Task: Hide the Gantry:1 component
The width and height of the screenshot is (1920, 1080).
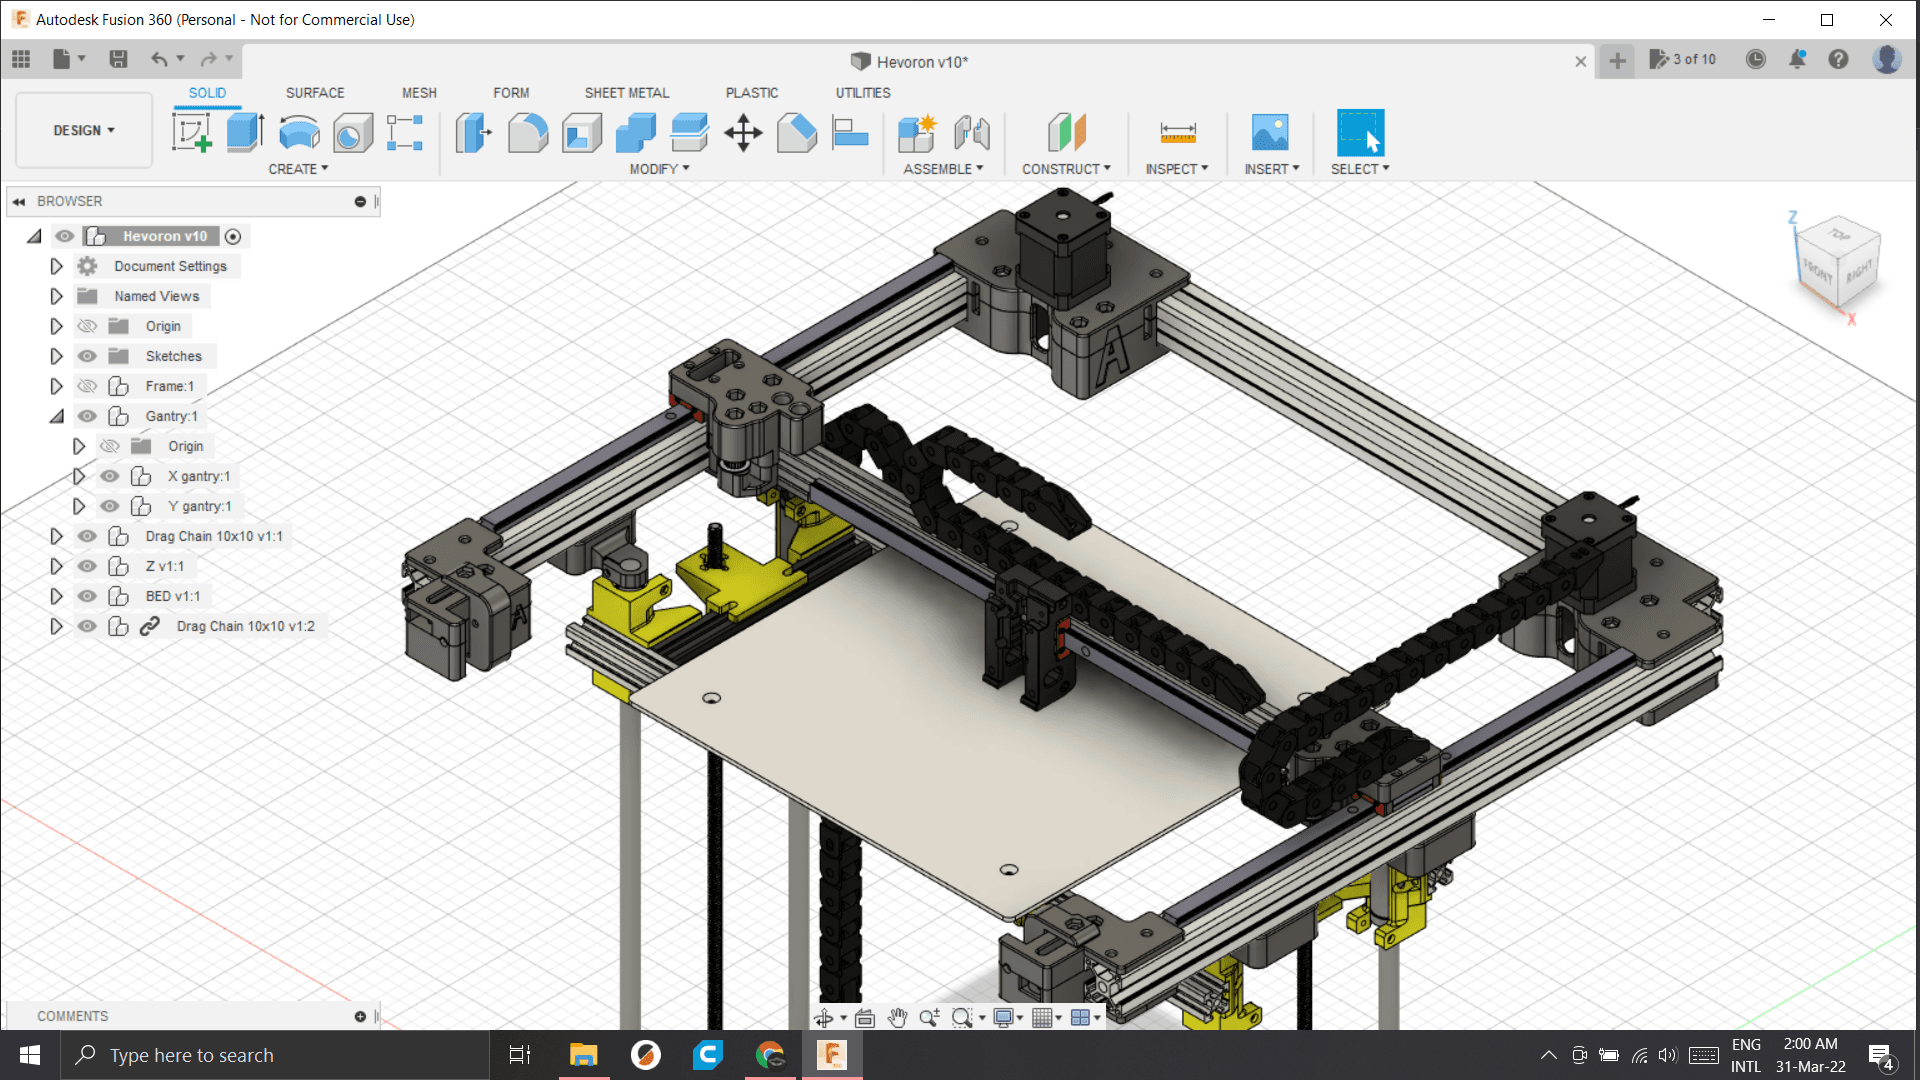Action: [x=87, y=416]
